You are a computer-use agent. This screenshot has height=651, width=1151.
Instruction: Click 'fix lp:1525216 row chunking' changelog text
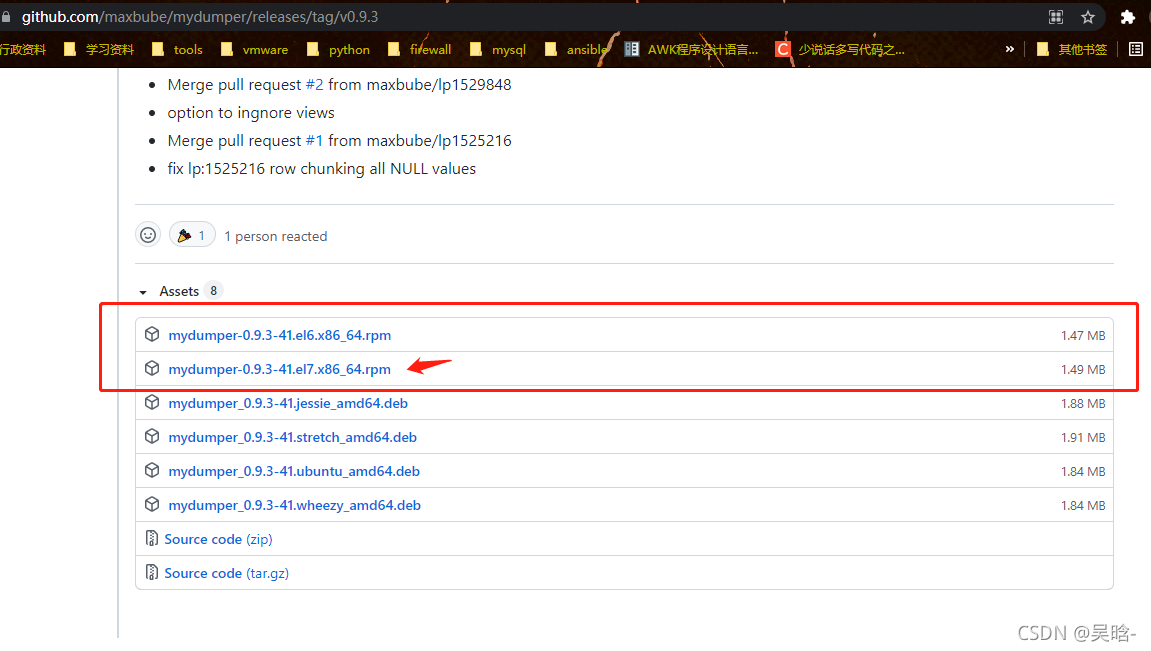(x=322, y=169)
